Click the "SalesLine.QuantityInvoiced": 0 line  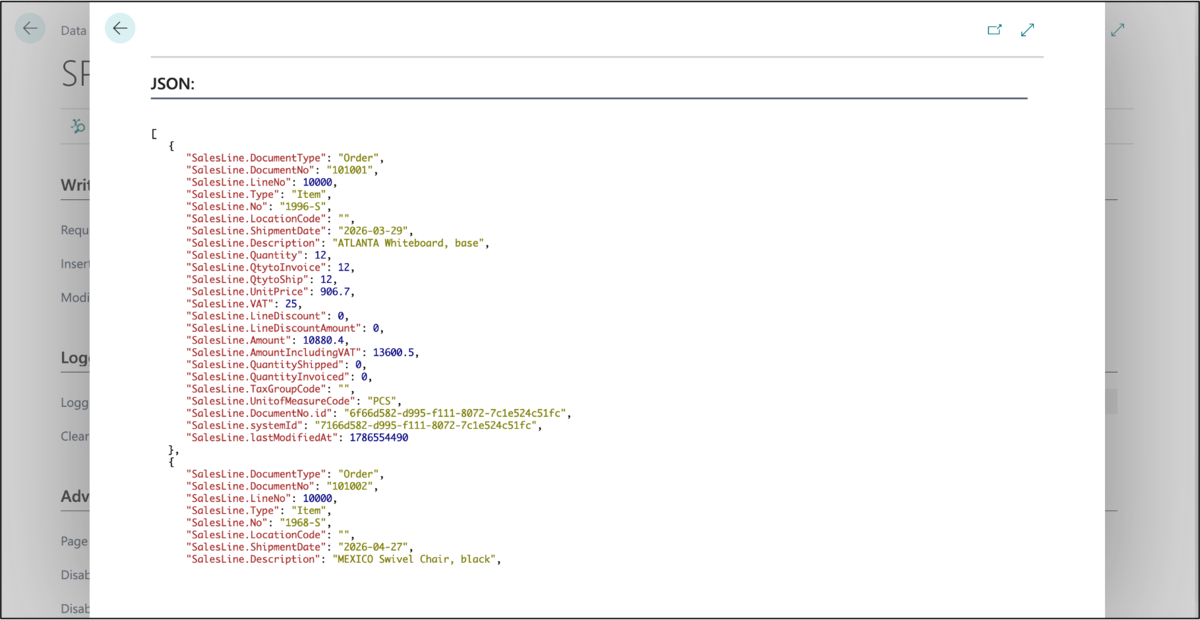pyautogui.click(x=279, y=377)
